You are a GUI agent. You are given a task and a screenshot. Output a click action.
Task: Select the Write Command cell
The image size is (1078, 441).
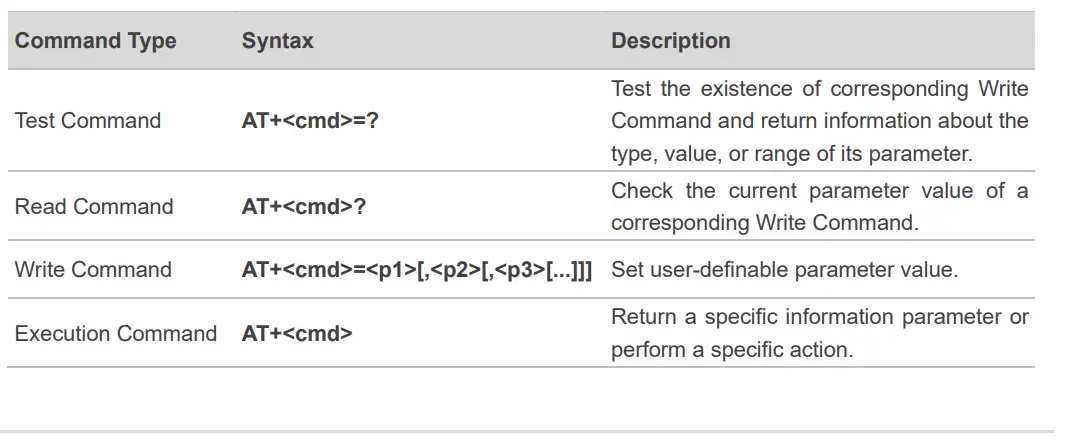point(93,270)
